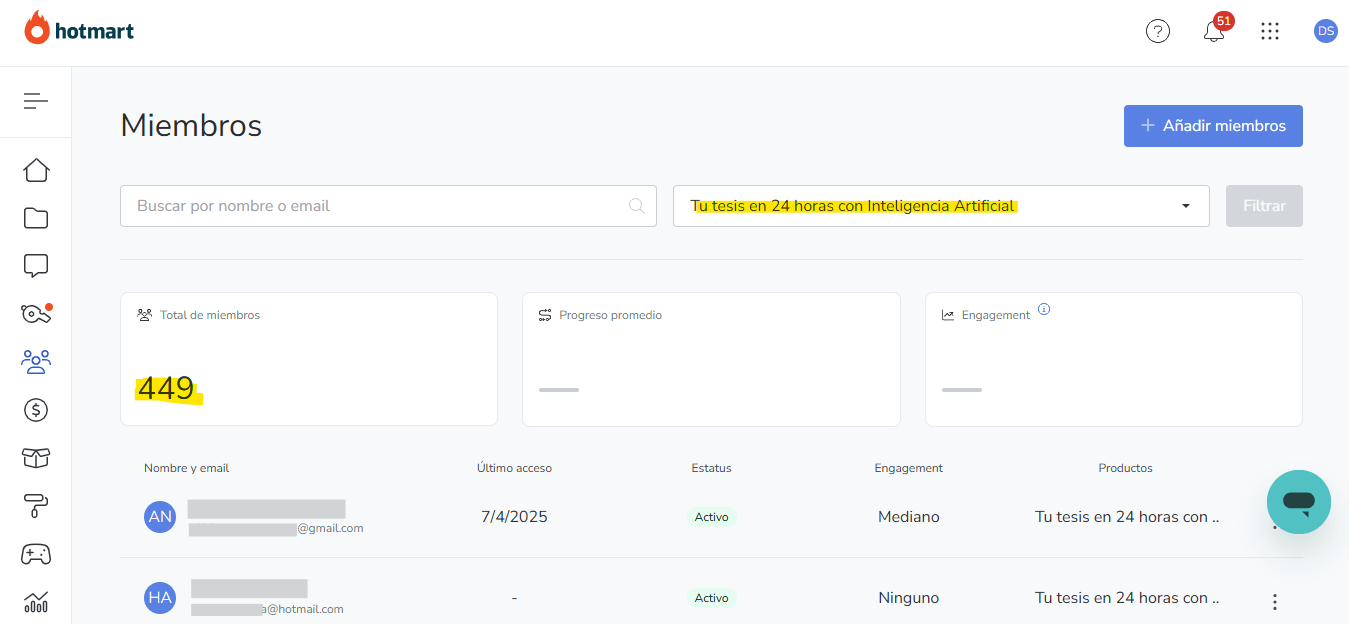Open the help question mark icon
This screenshot has height=624, width=1349.
(1157, 31)
